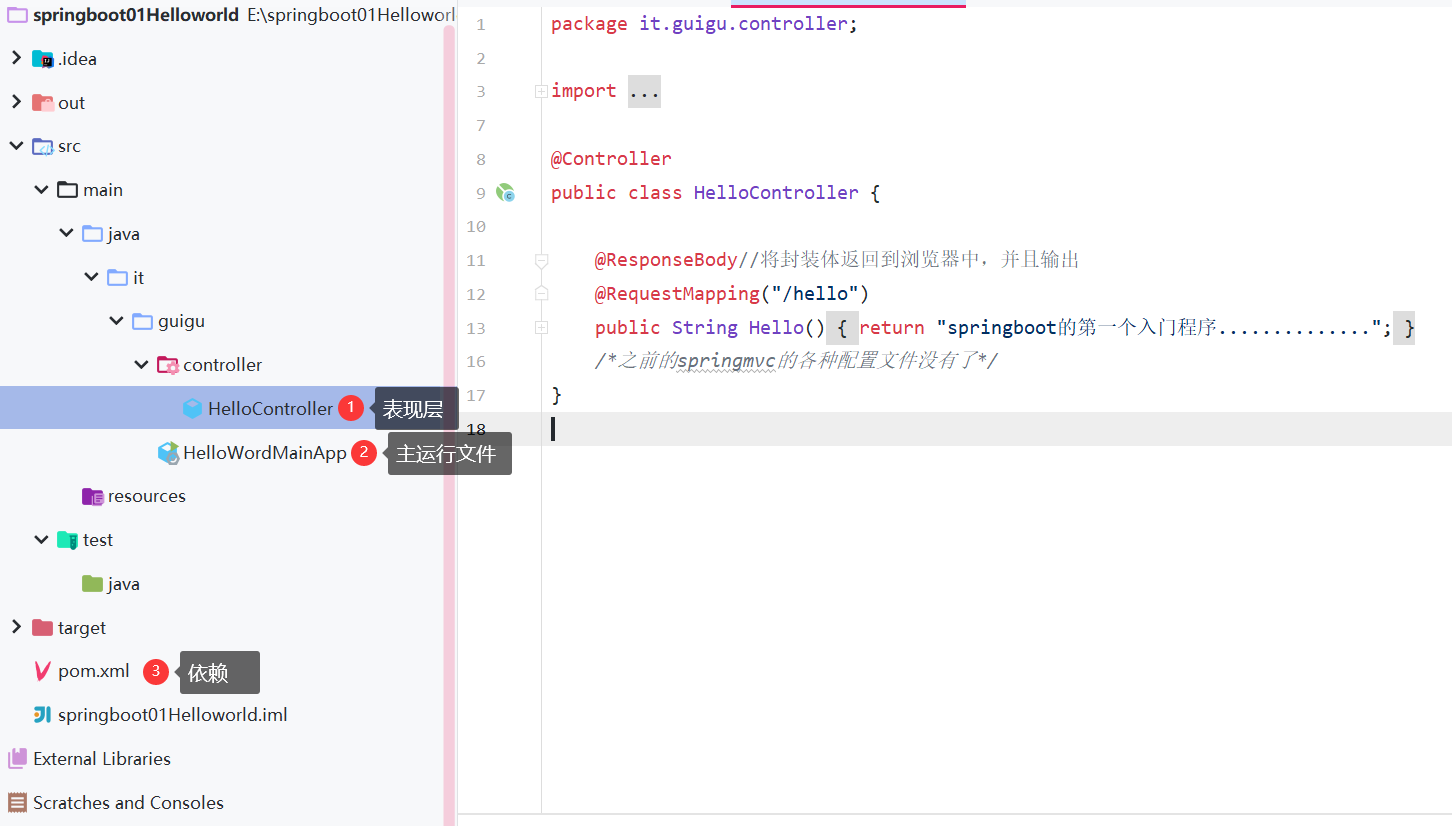The image size is (1452, 826).
Task: Select the resources folder
Action: 146,496
